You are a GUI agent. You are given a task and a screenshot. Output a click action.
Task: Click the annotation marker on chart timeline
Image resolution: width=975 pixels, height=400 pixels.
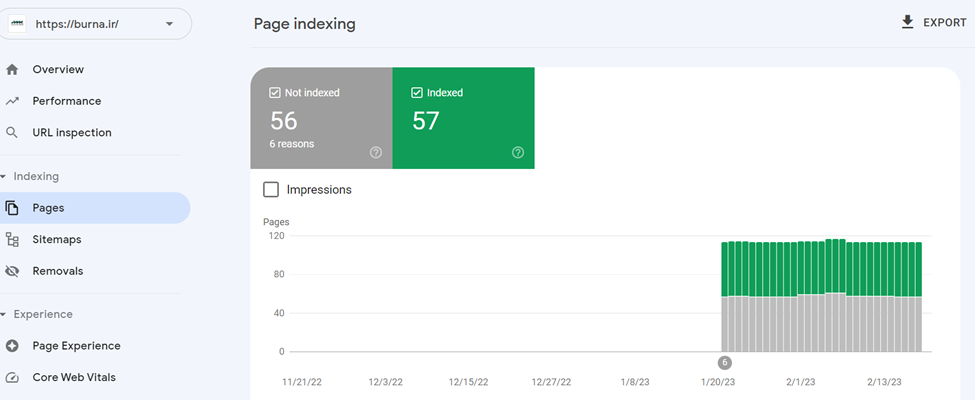click(x=725, y=363)
